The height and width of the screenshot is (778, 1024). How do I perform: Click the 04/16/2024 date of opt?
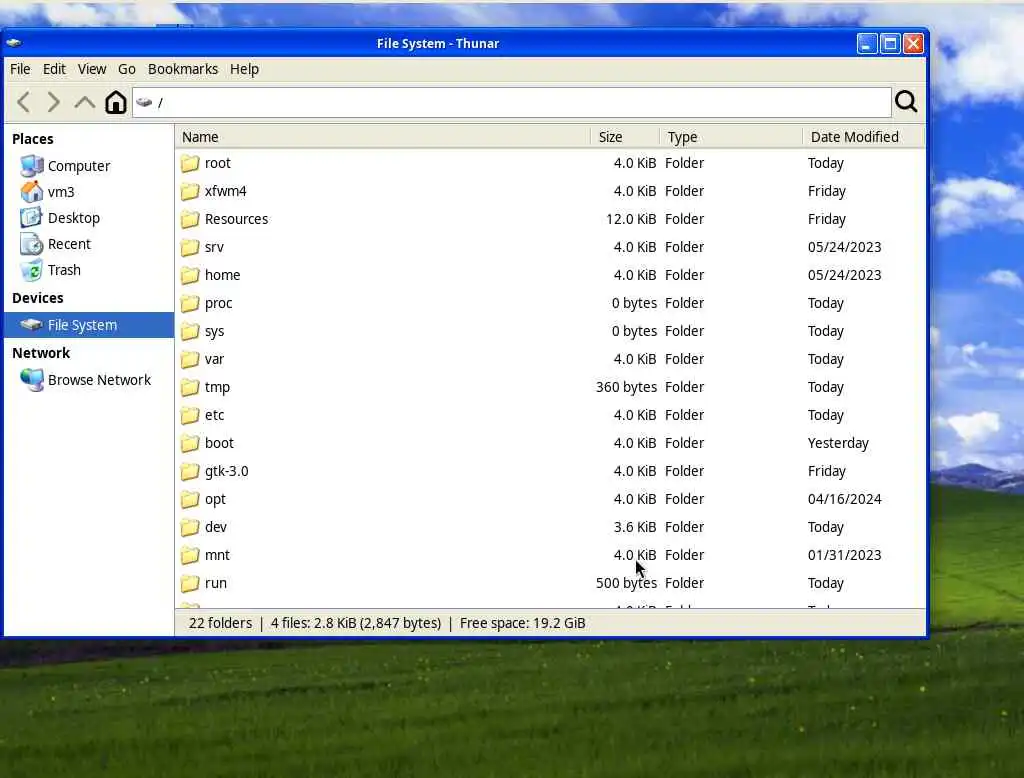(x=844, y=500)
